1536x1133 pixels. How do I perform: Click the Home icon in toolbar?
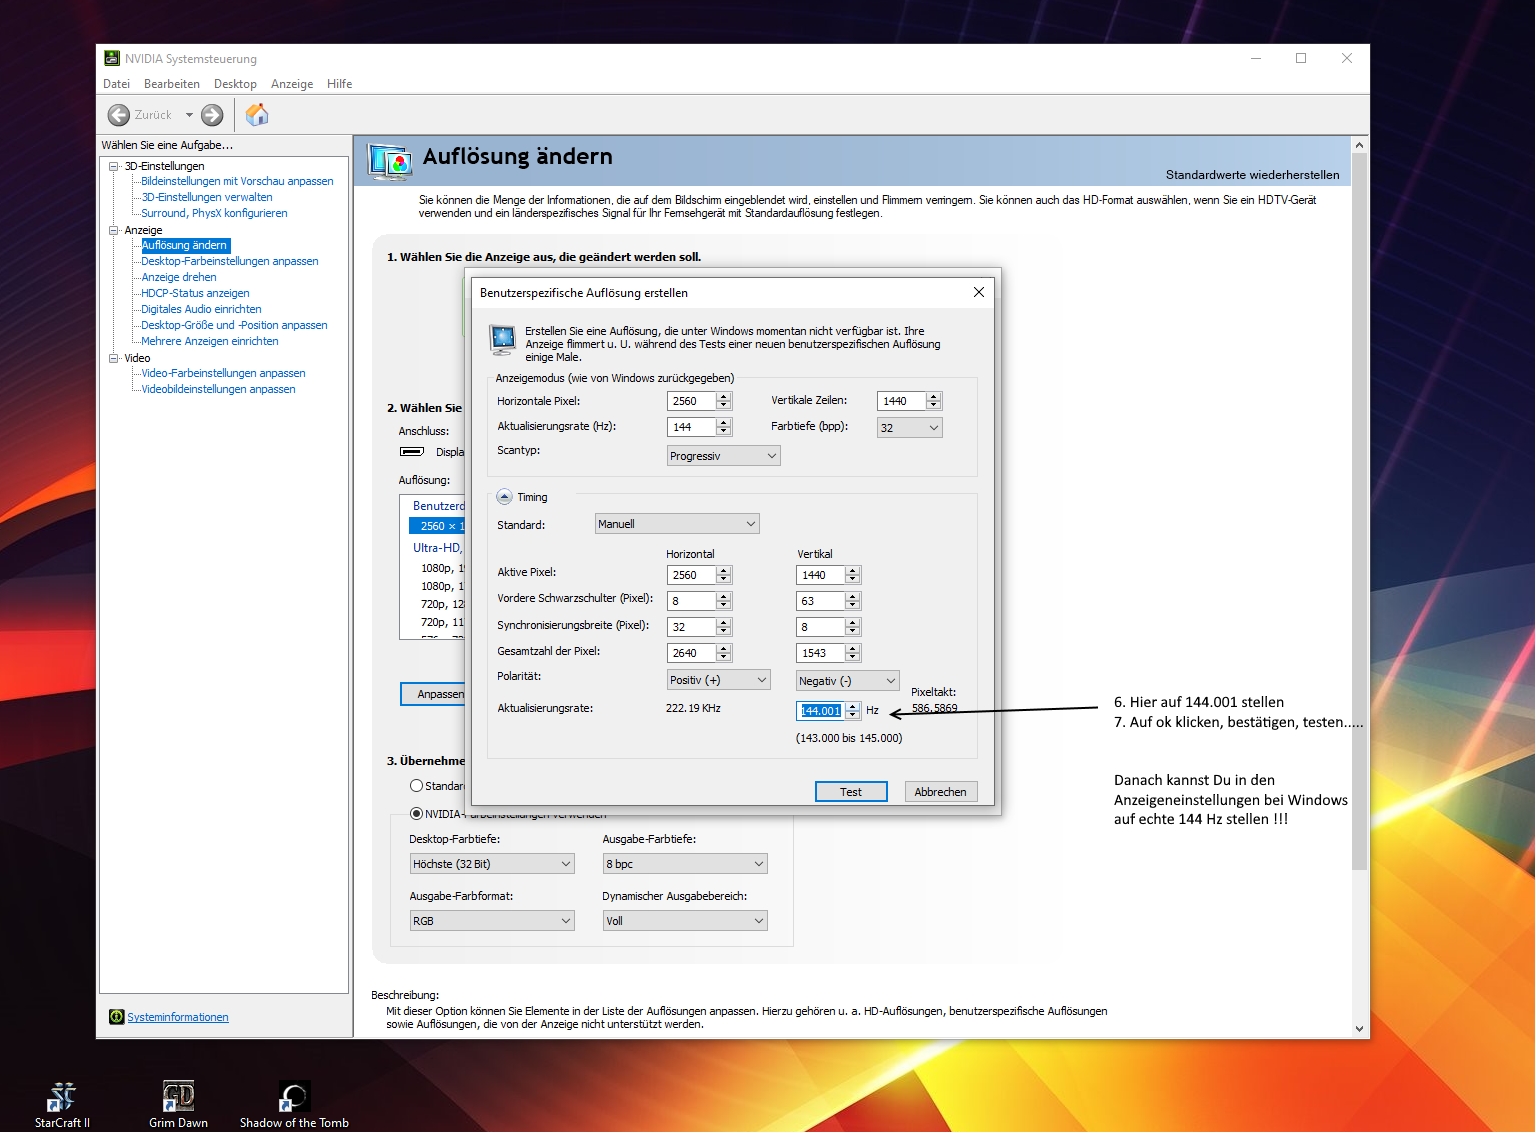tap(257, 115)
